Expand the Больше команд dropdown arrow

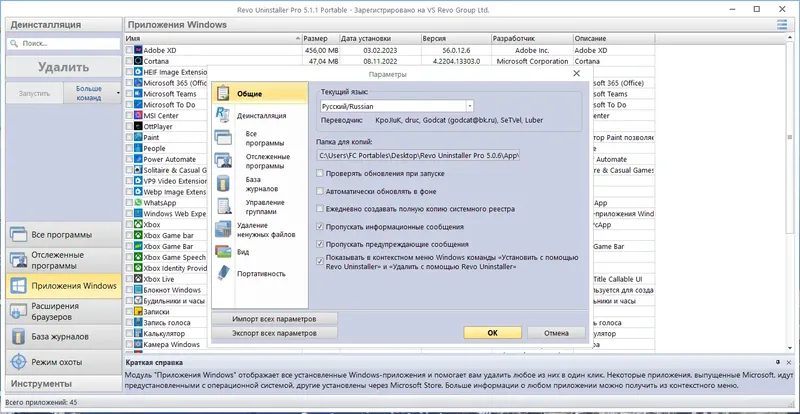point(118,93)
